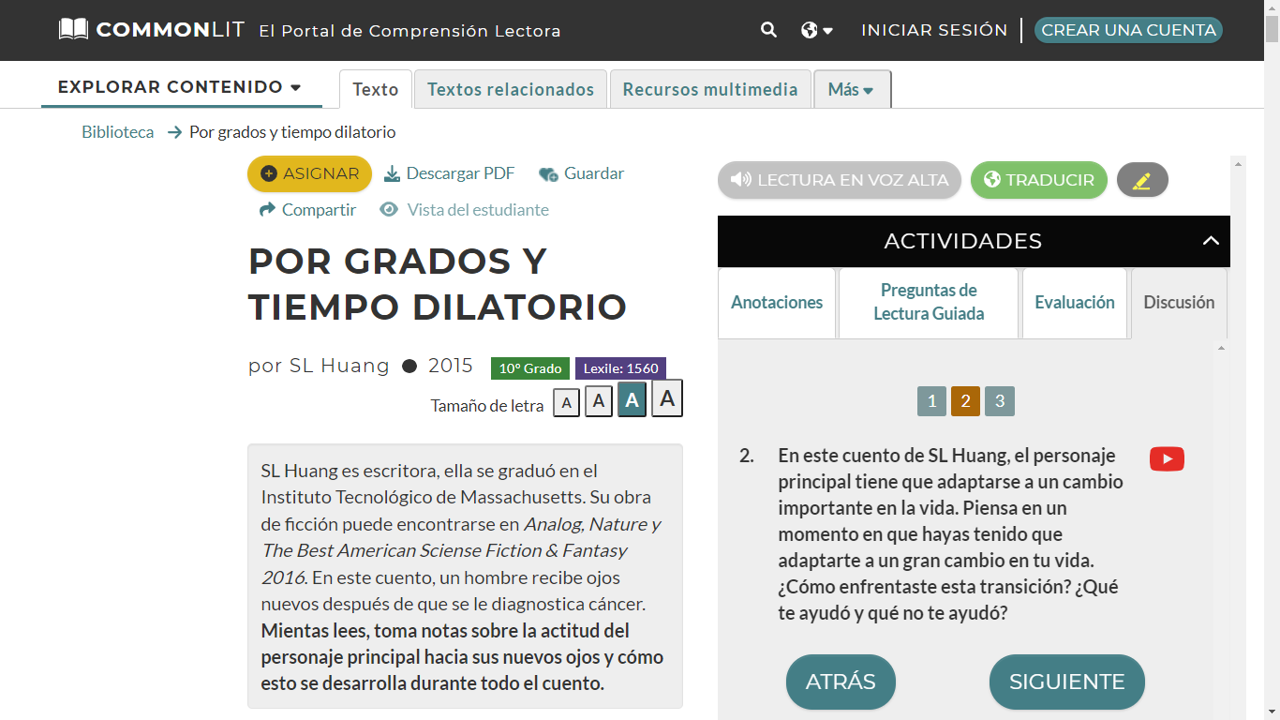Choose the largest Tamaño de letra option
This screenshot has width=1280, height=720.
point(666,399)
